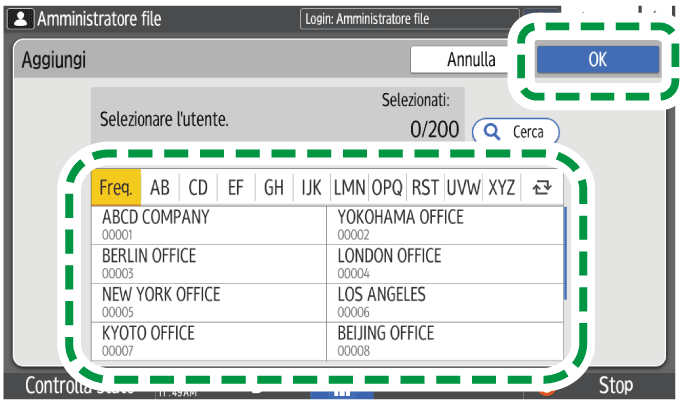Switch to the CD tab
The height and width of the screenshot is (404, 691).
point(198,188)
